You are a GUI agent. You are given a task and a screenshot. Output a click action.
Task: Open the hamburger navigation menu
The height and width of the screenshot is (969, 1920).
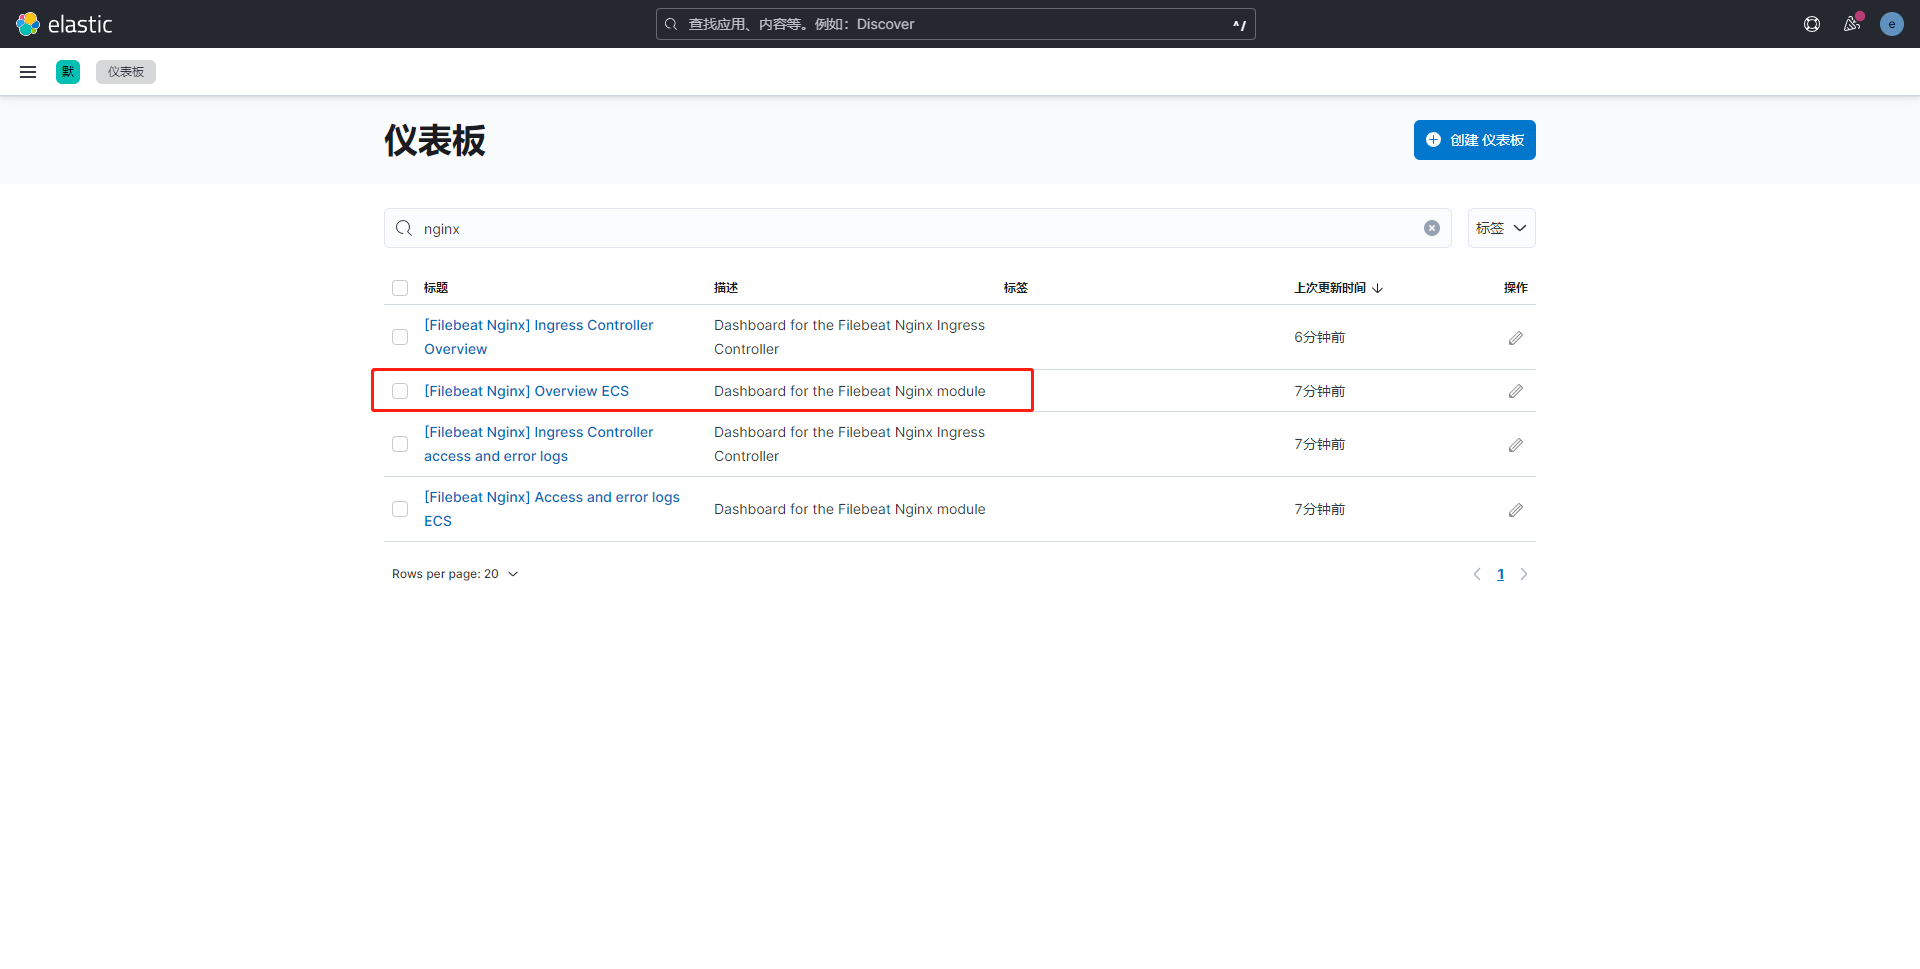click(x=28, y=72)
